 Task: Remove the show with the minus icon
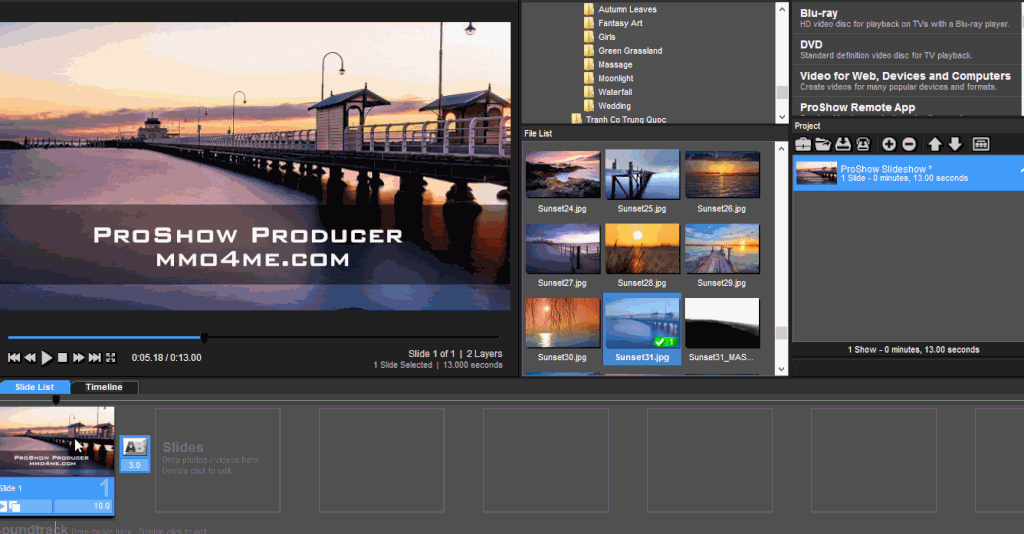pos(909,144)
